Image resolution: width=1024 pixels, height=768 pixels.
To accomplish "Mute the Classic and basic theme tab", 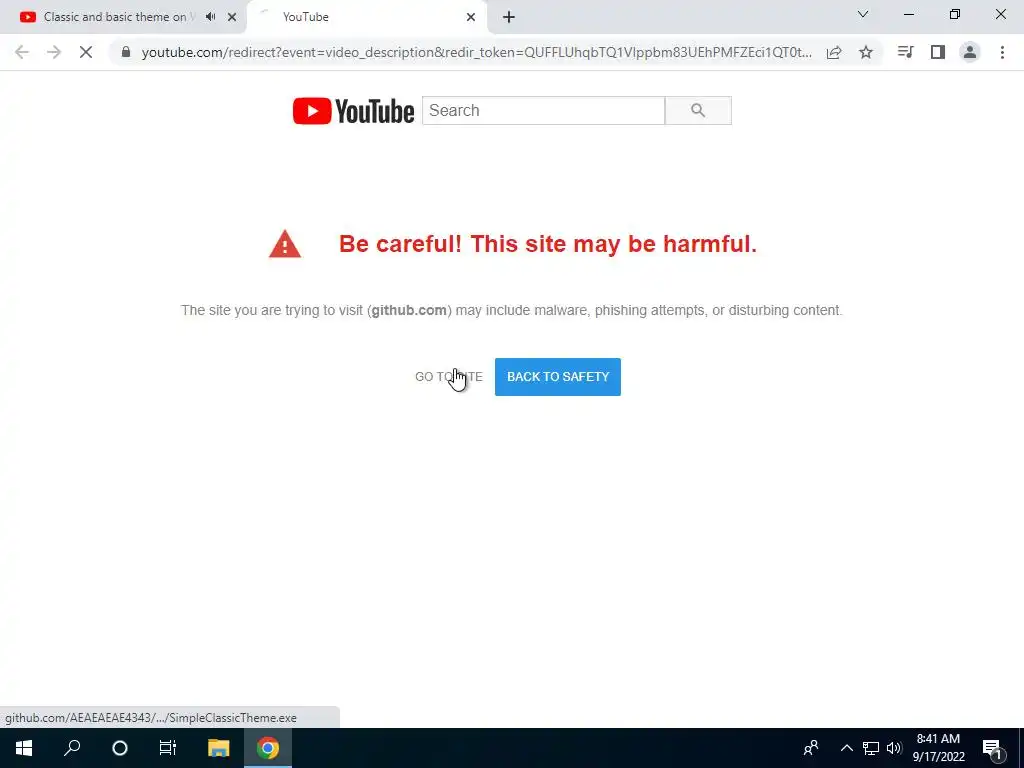I will pyautogui.click(x=210, y=17).
